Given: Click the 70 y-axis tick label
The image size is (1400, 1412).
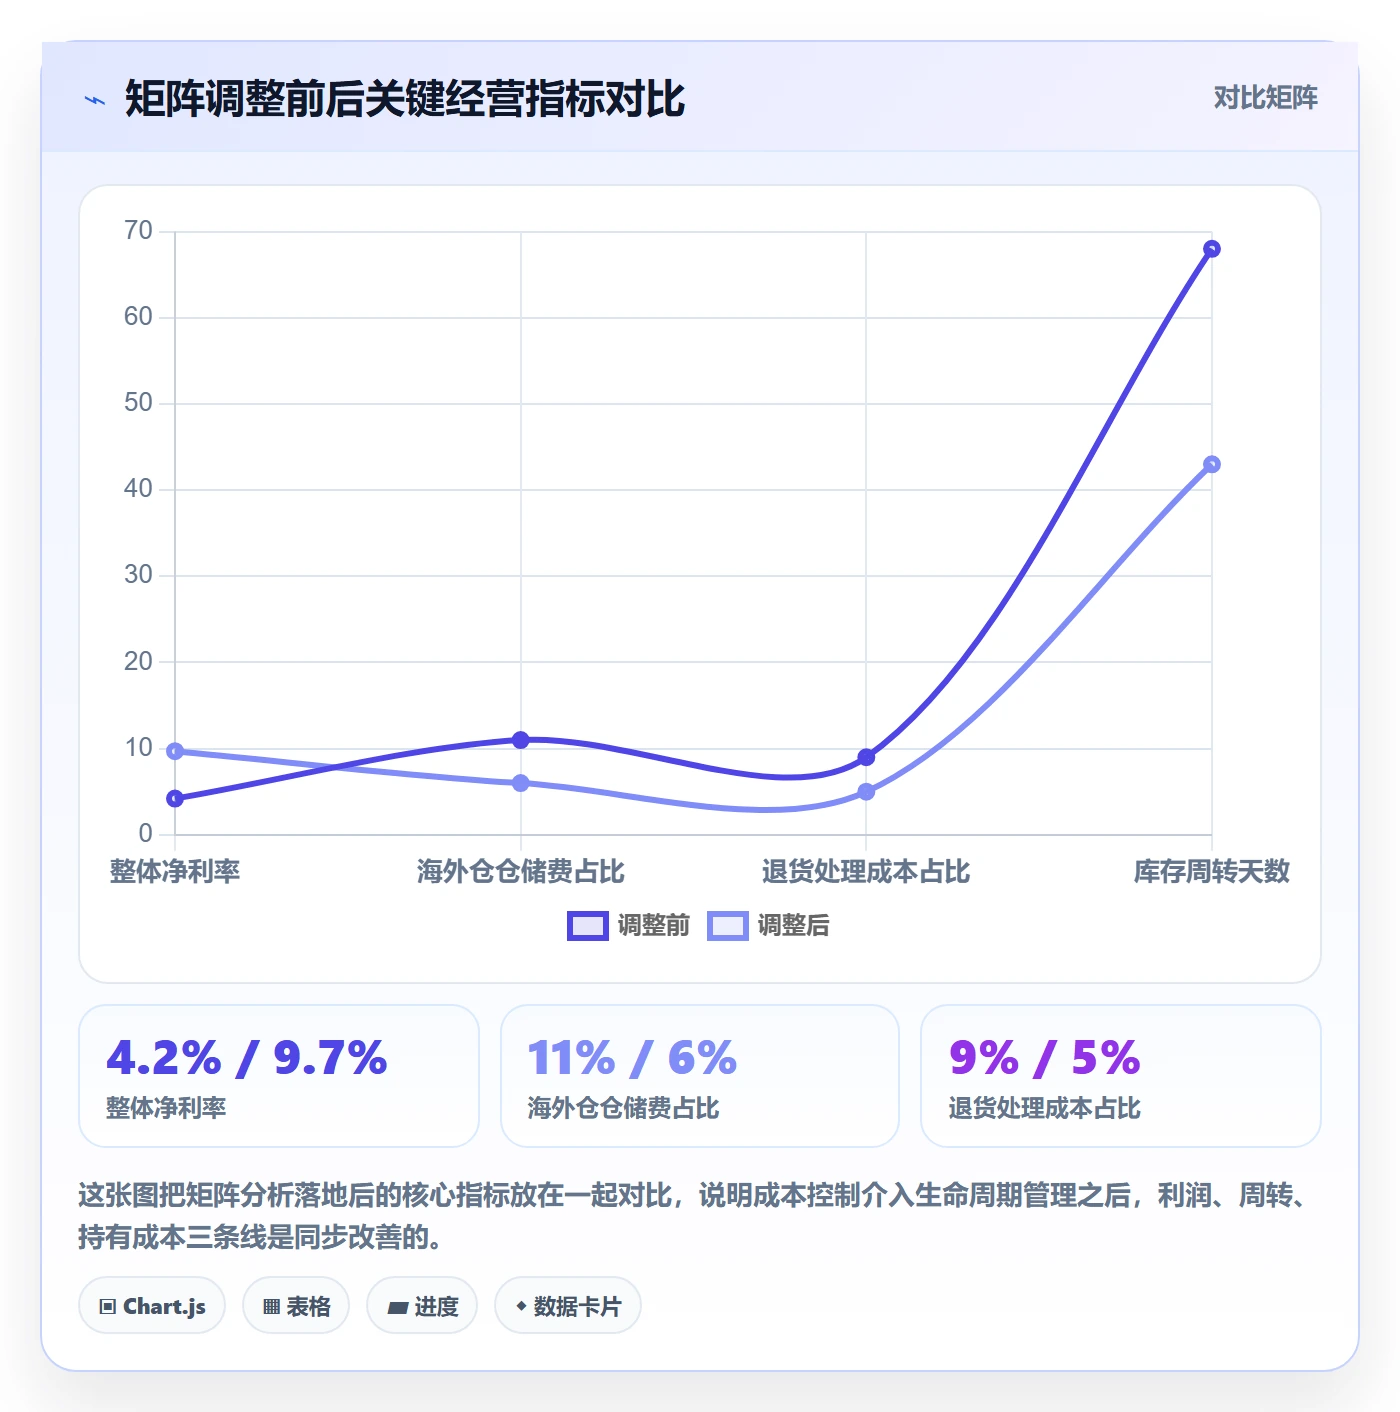Looking at the screenshot, I should click(x=138, y=231).
